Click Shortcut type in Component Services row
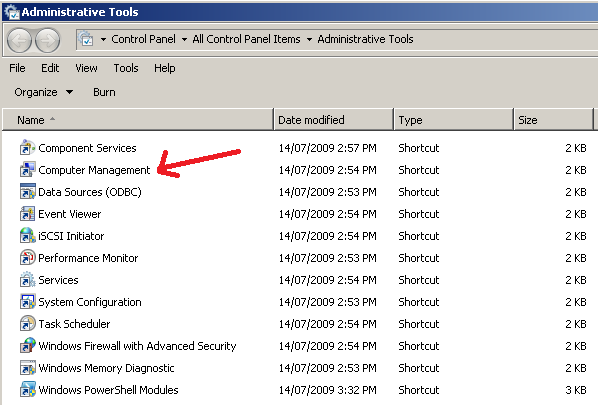 [x=419, y=148]
